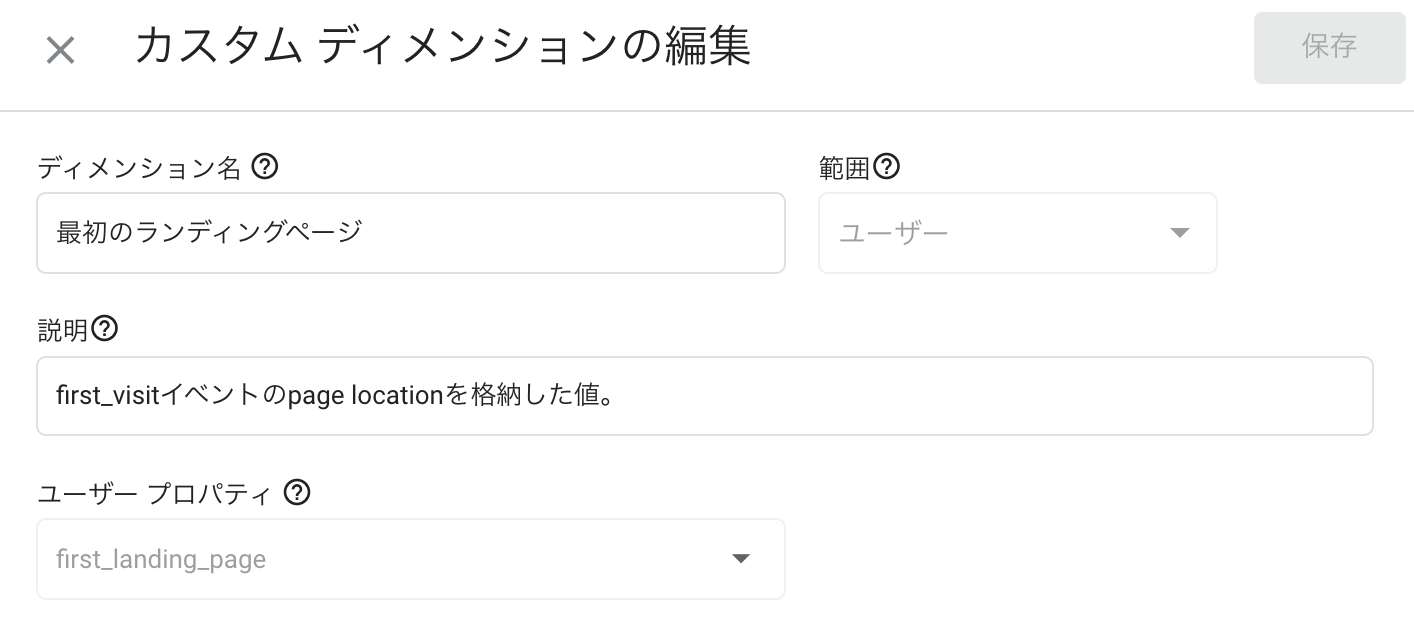1414x632 pixels.
Task: Close the custom dimension edit panel
Action: click(x=61, y=50)
